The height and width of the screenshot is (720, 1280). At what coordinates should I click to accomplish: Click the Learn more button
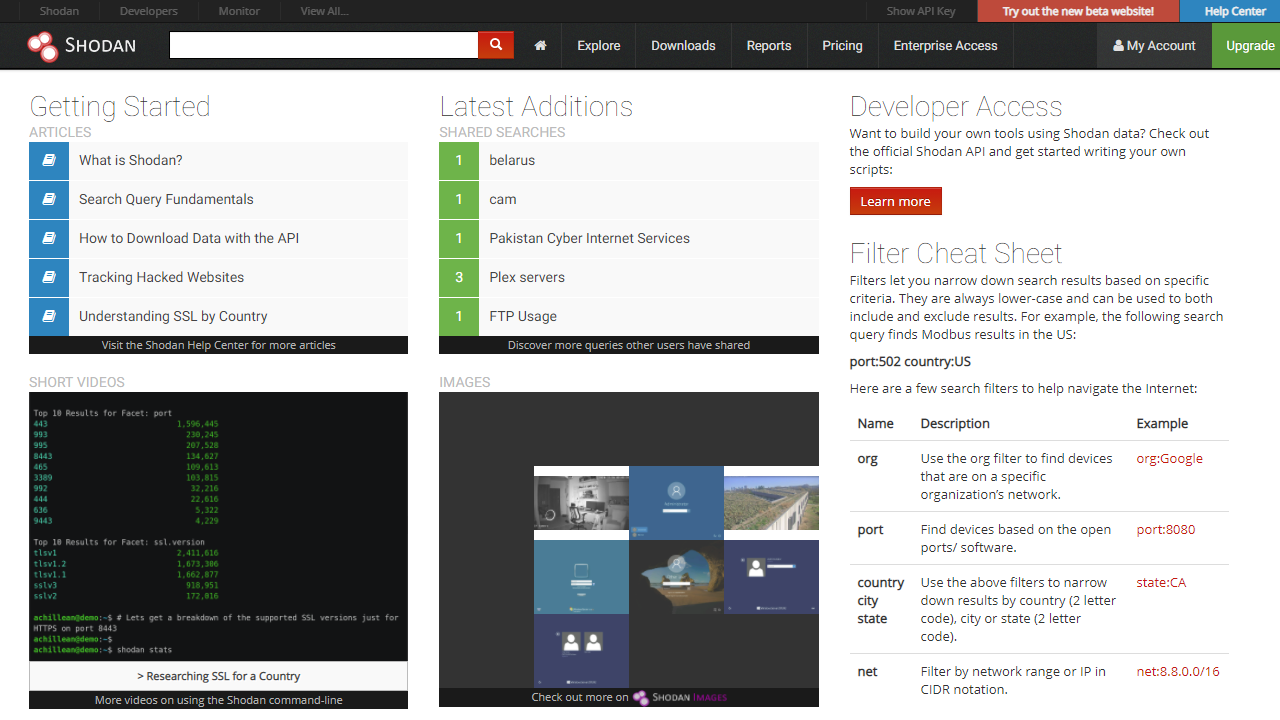coord(895,201)
